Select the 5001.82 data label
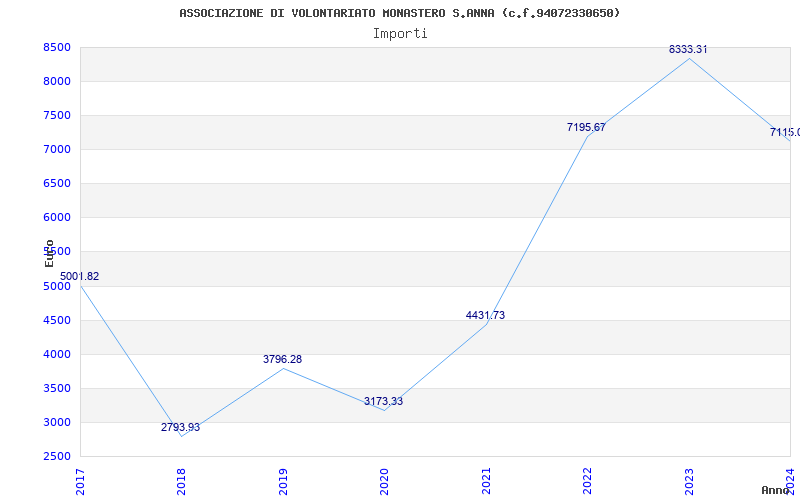The image size is (800, 500). pyautogui.click(x=80, y=277)
